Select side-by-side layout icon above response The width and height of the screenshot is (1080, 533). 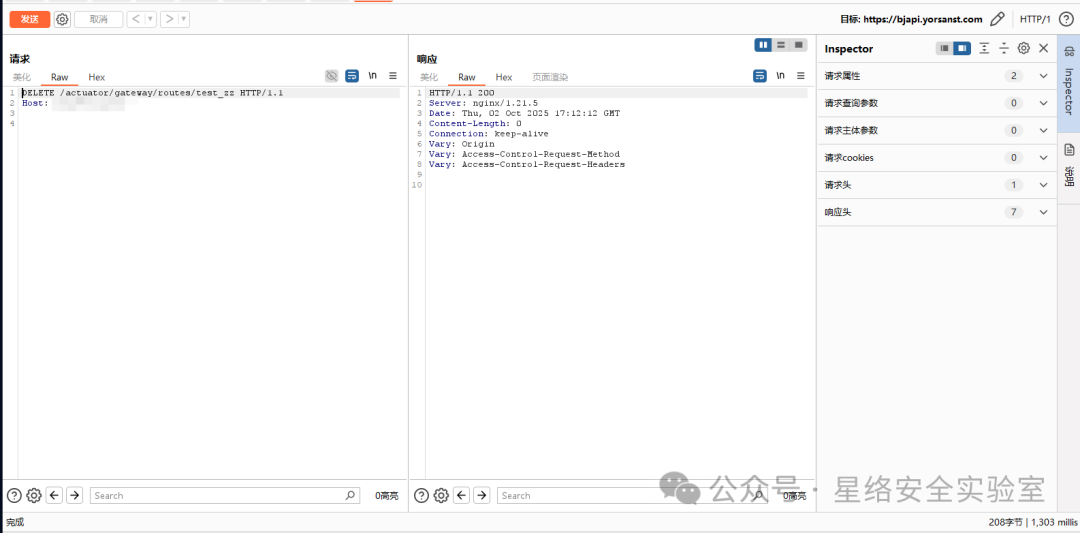tap(763, 45)
